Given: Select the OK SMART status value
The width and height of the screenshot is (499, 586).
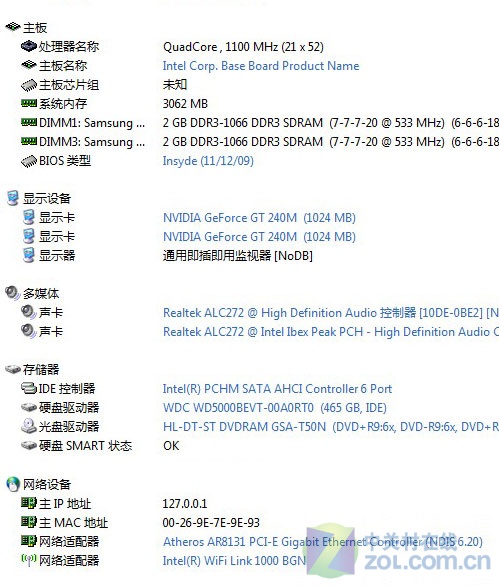Looking at the screenshot, I should pos(171,446).
